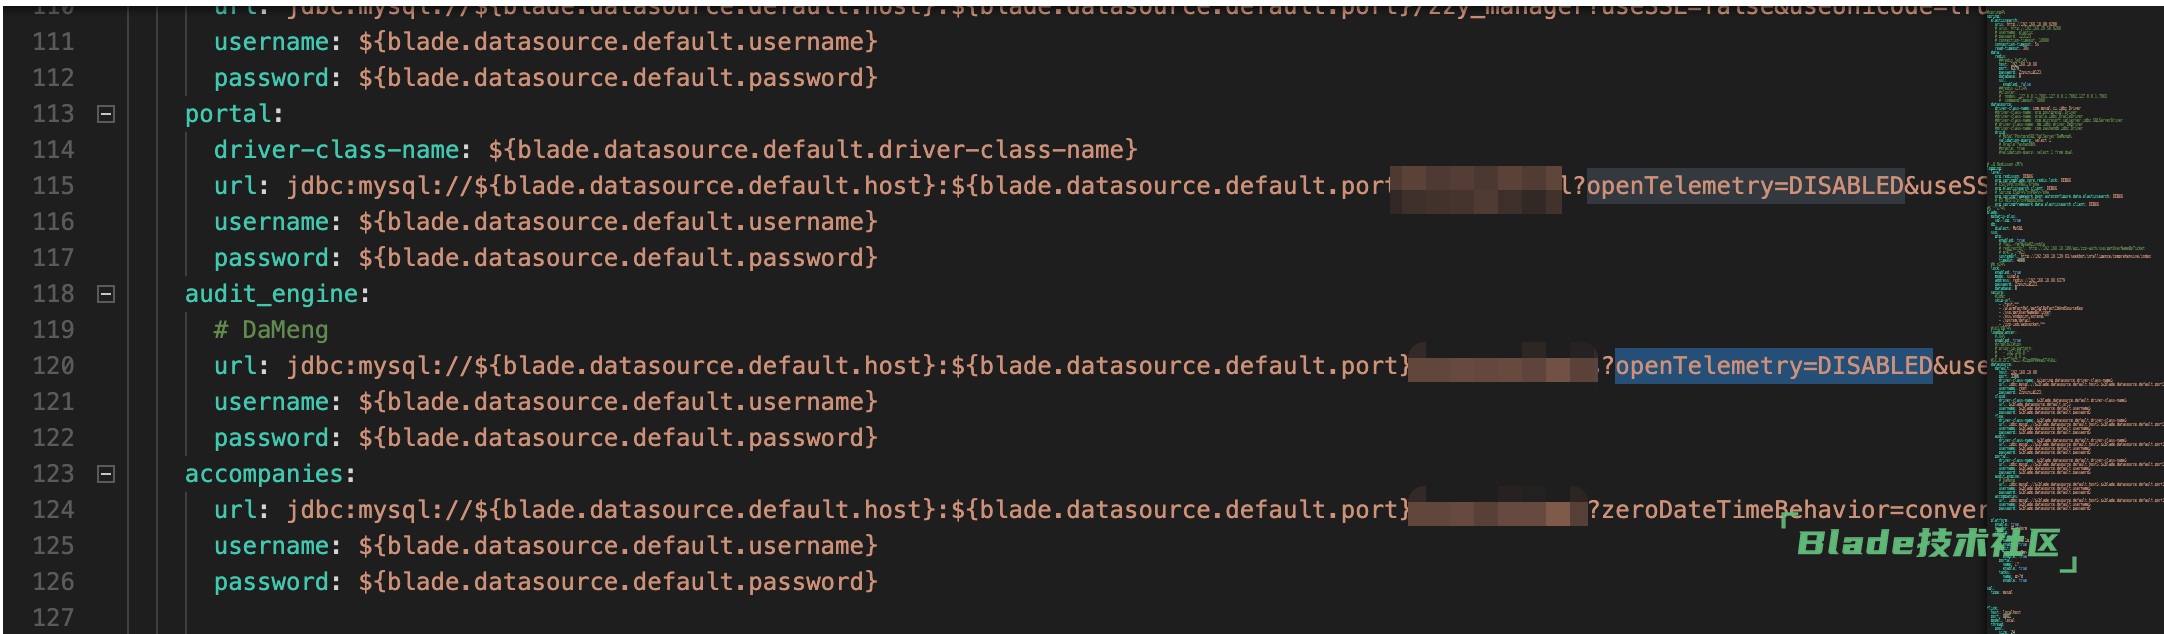Click the code minimap on the right
Screen dimensions: 2164x634
[2070, 300]
